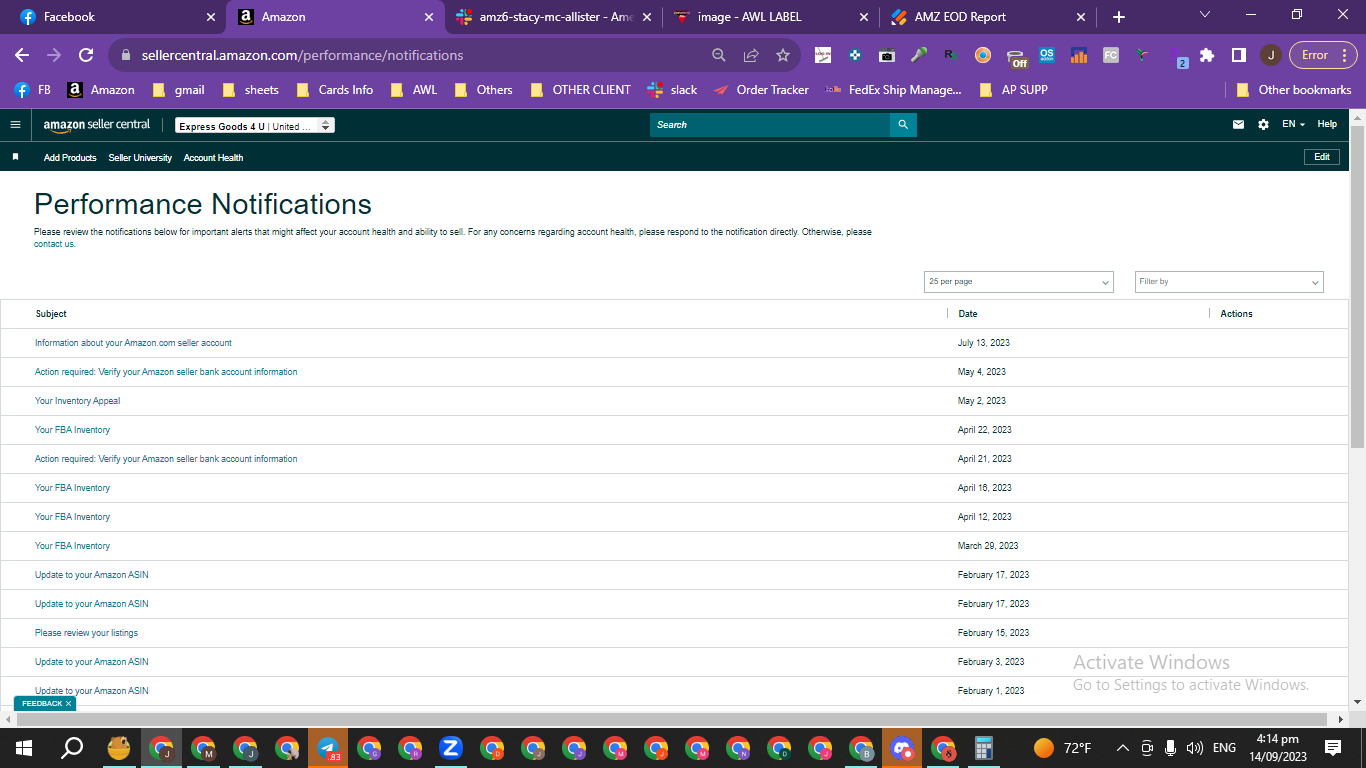This screenshot has height=768, width=1366.
Task: Open the Windows Start menu
Action: coord(24,748)
